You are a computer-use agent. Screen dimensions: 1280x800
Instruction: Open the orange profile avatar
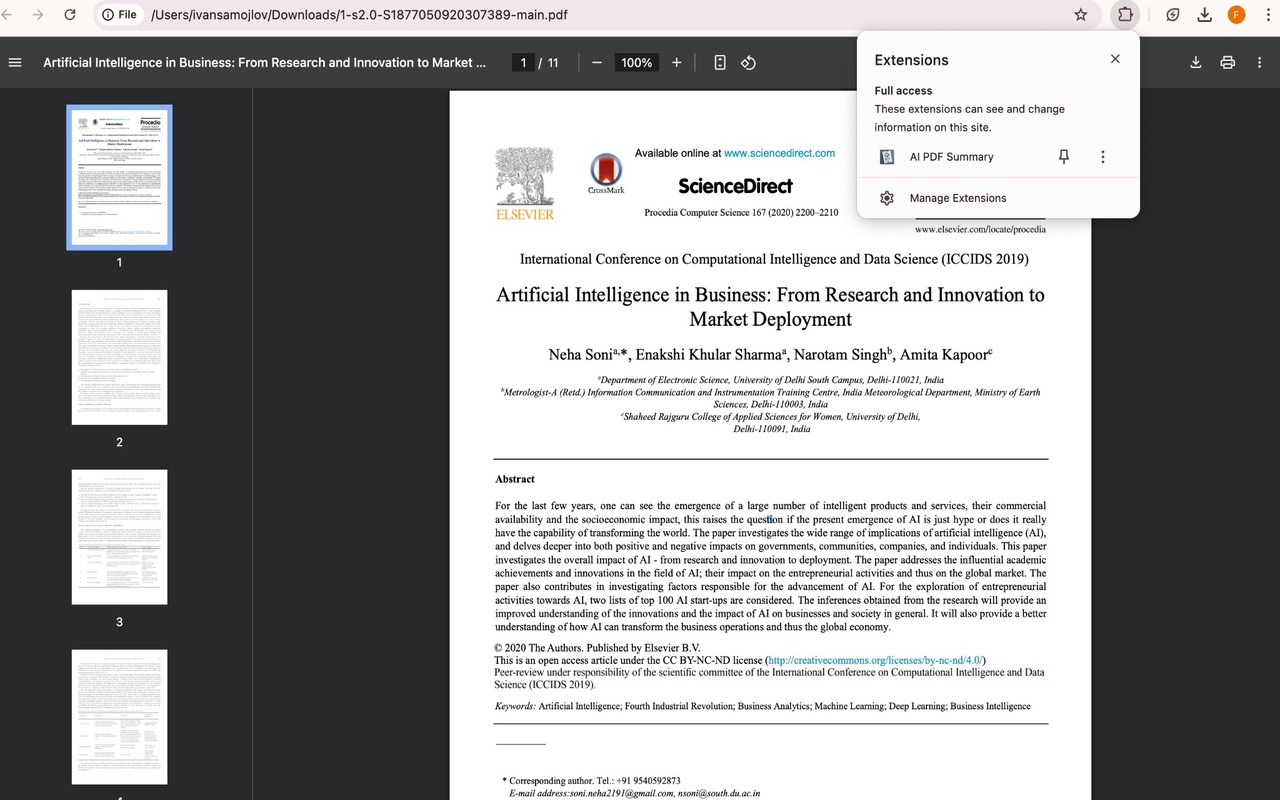click(x=1237, y=15)
